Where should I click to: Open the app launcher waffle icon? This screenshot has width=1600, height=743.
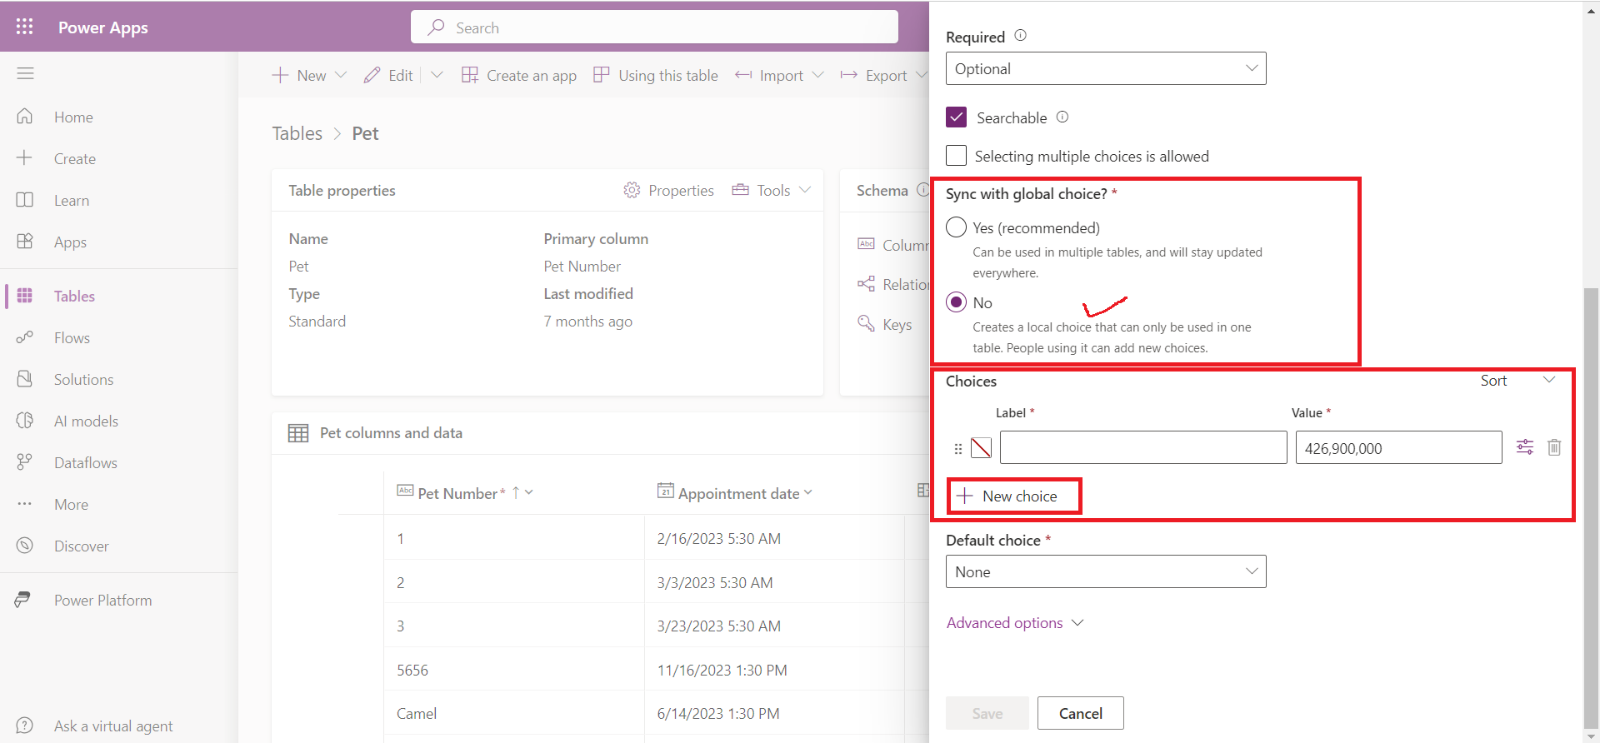pos(25,27)
